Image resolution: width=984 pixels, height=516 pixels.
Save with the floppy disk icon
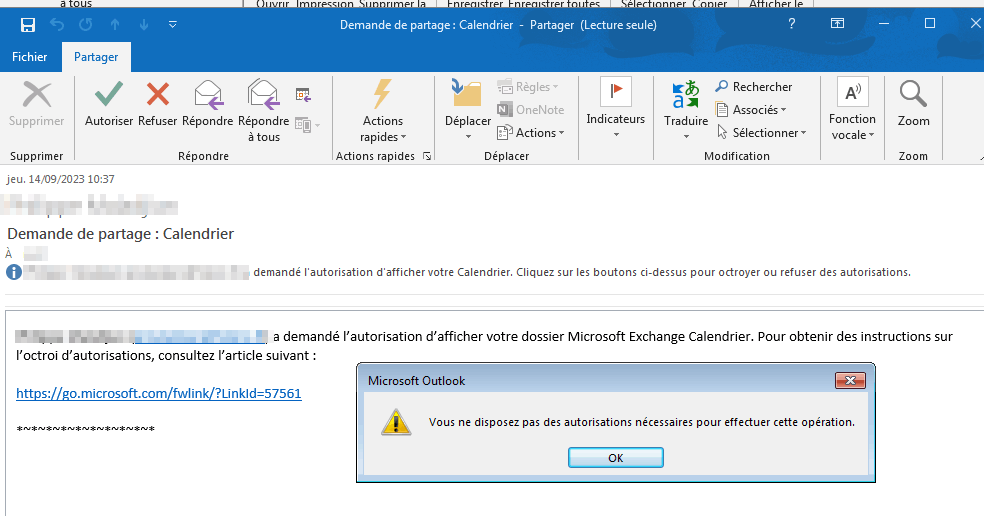[28, 25]
